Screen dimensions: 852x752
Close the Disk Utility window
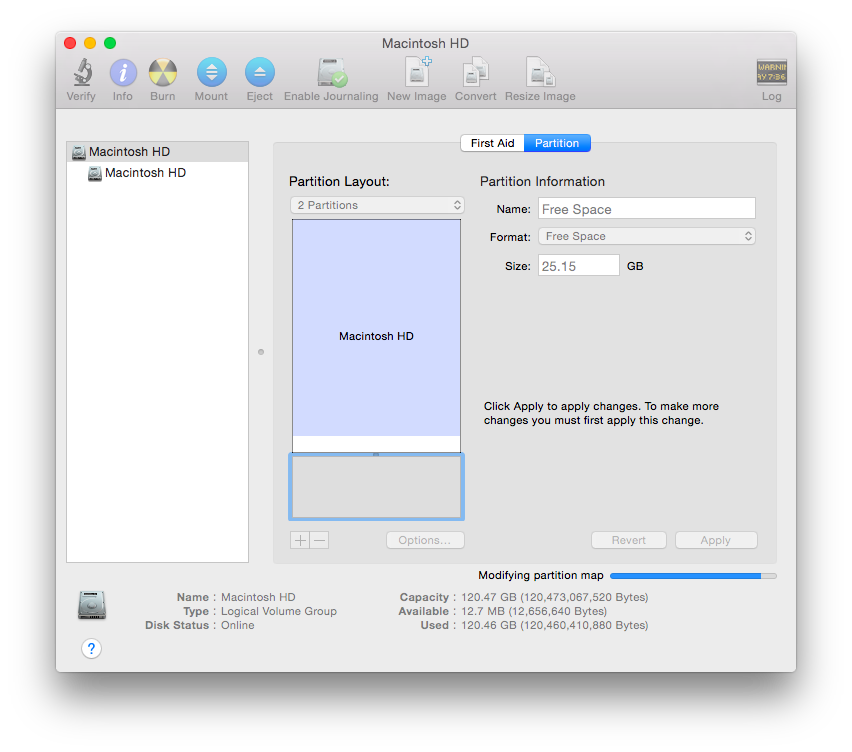point(70,43)
